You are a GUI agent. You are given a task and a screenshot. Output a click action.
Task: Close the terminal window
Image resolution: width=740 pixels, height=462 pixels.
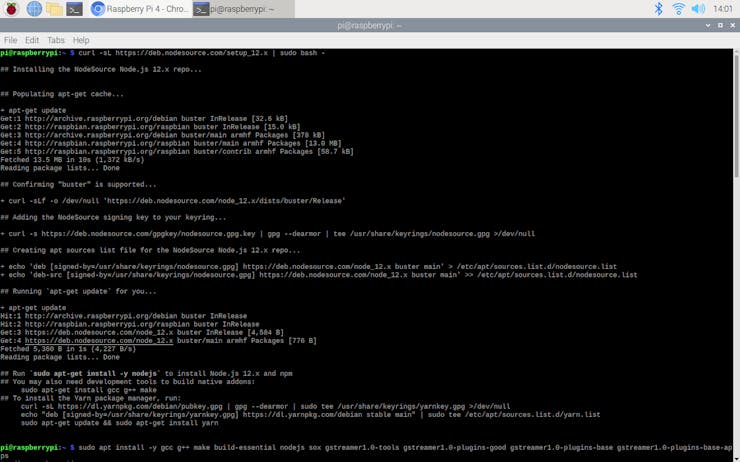(733, 25)
